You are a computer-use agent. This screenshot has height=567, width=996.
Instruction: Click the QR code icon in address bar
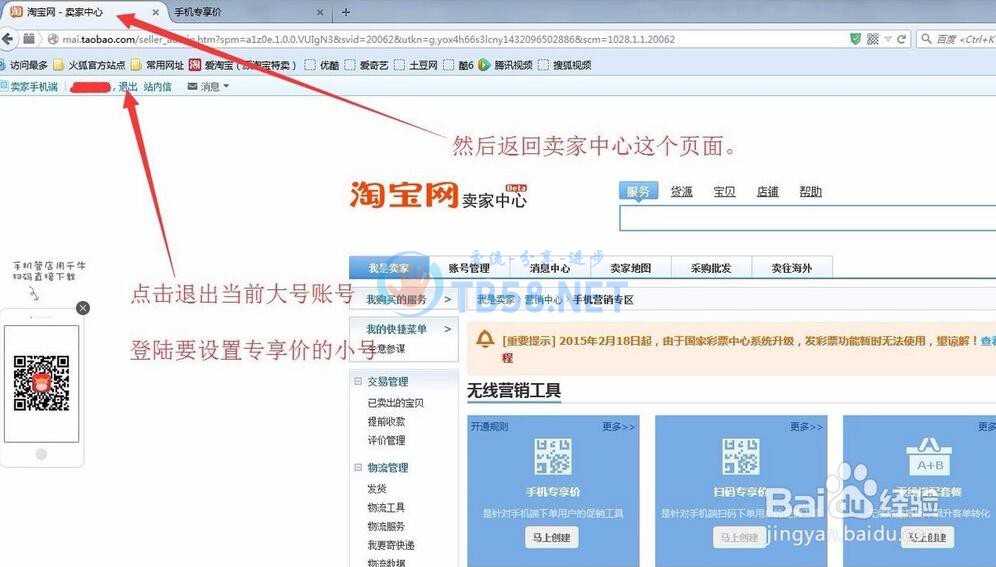[x=873, y=39]
